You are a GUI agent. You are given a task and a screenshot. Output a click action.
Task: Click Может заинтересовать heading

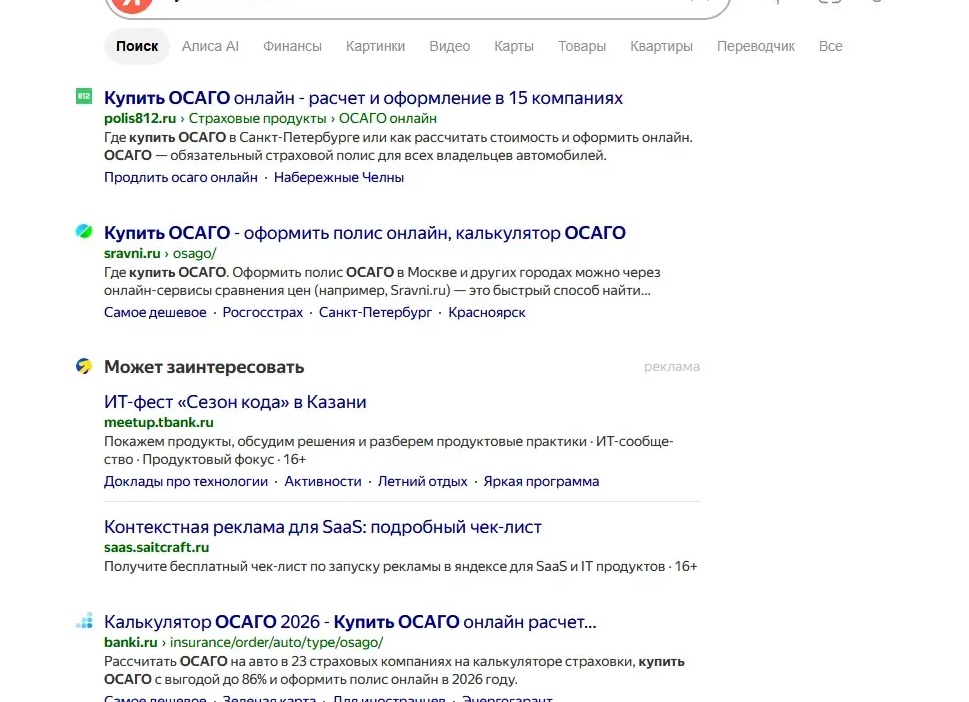(204, 367)
